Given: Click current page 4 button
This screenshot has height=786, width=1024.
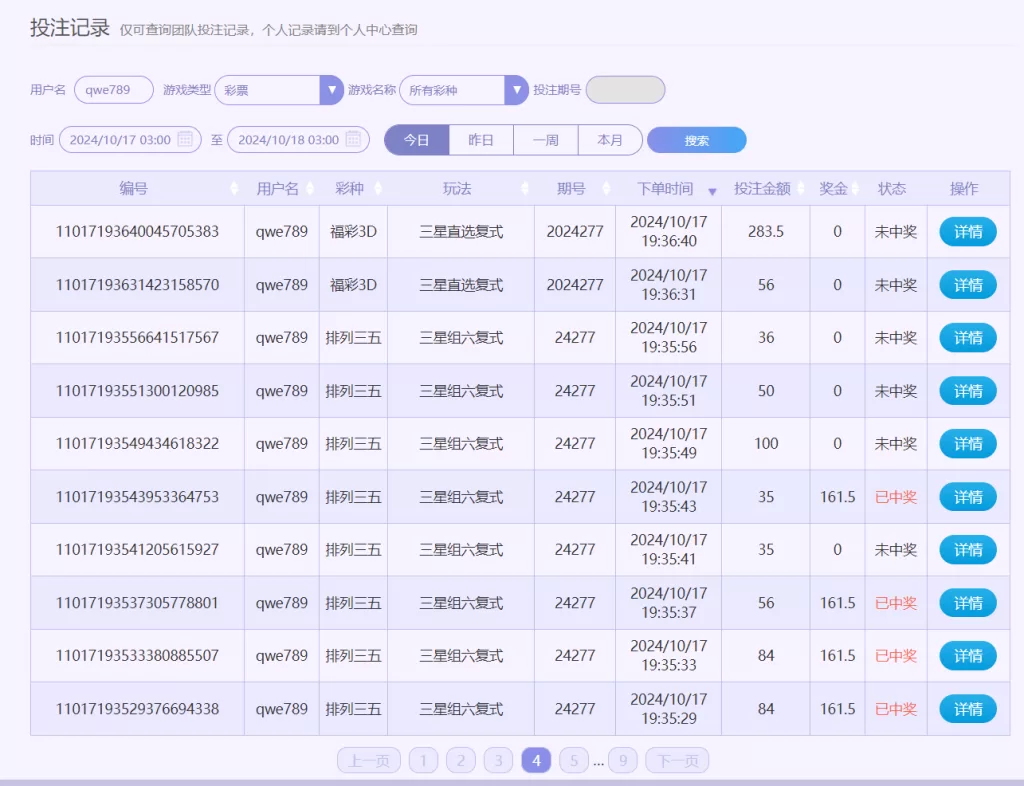Looking at the screenshot, I should click(x=536, y=761).
